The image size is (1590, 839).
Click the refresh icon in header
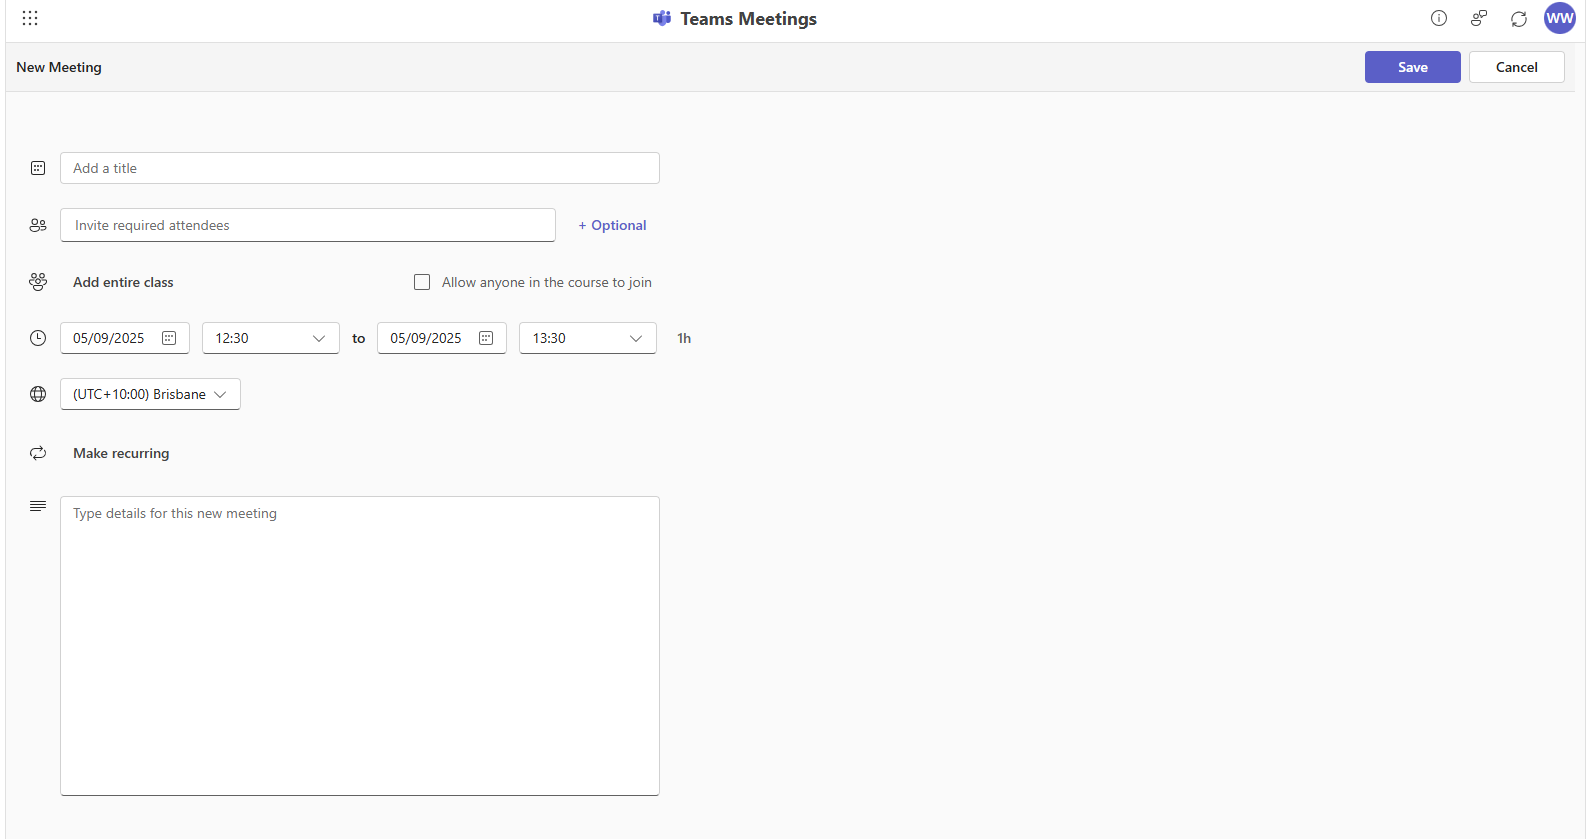[1518, 19]
